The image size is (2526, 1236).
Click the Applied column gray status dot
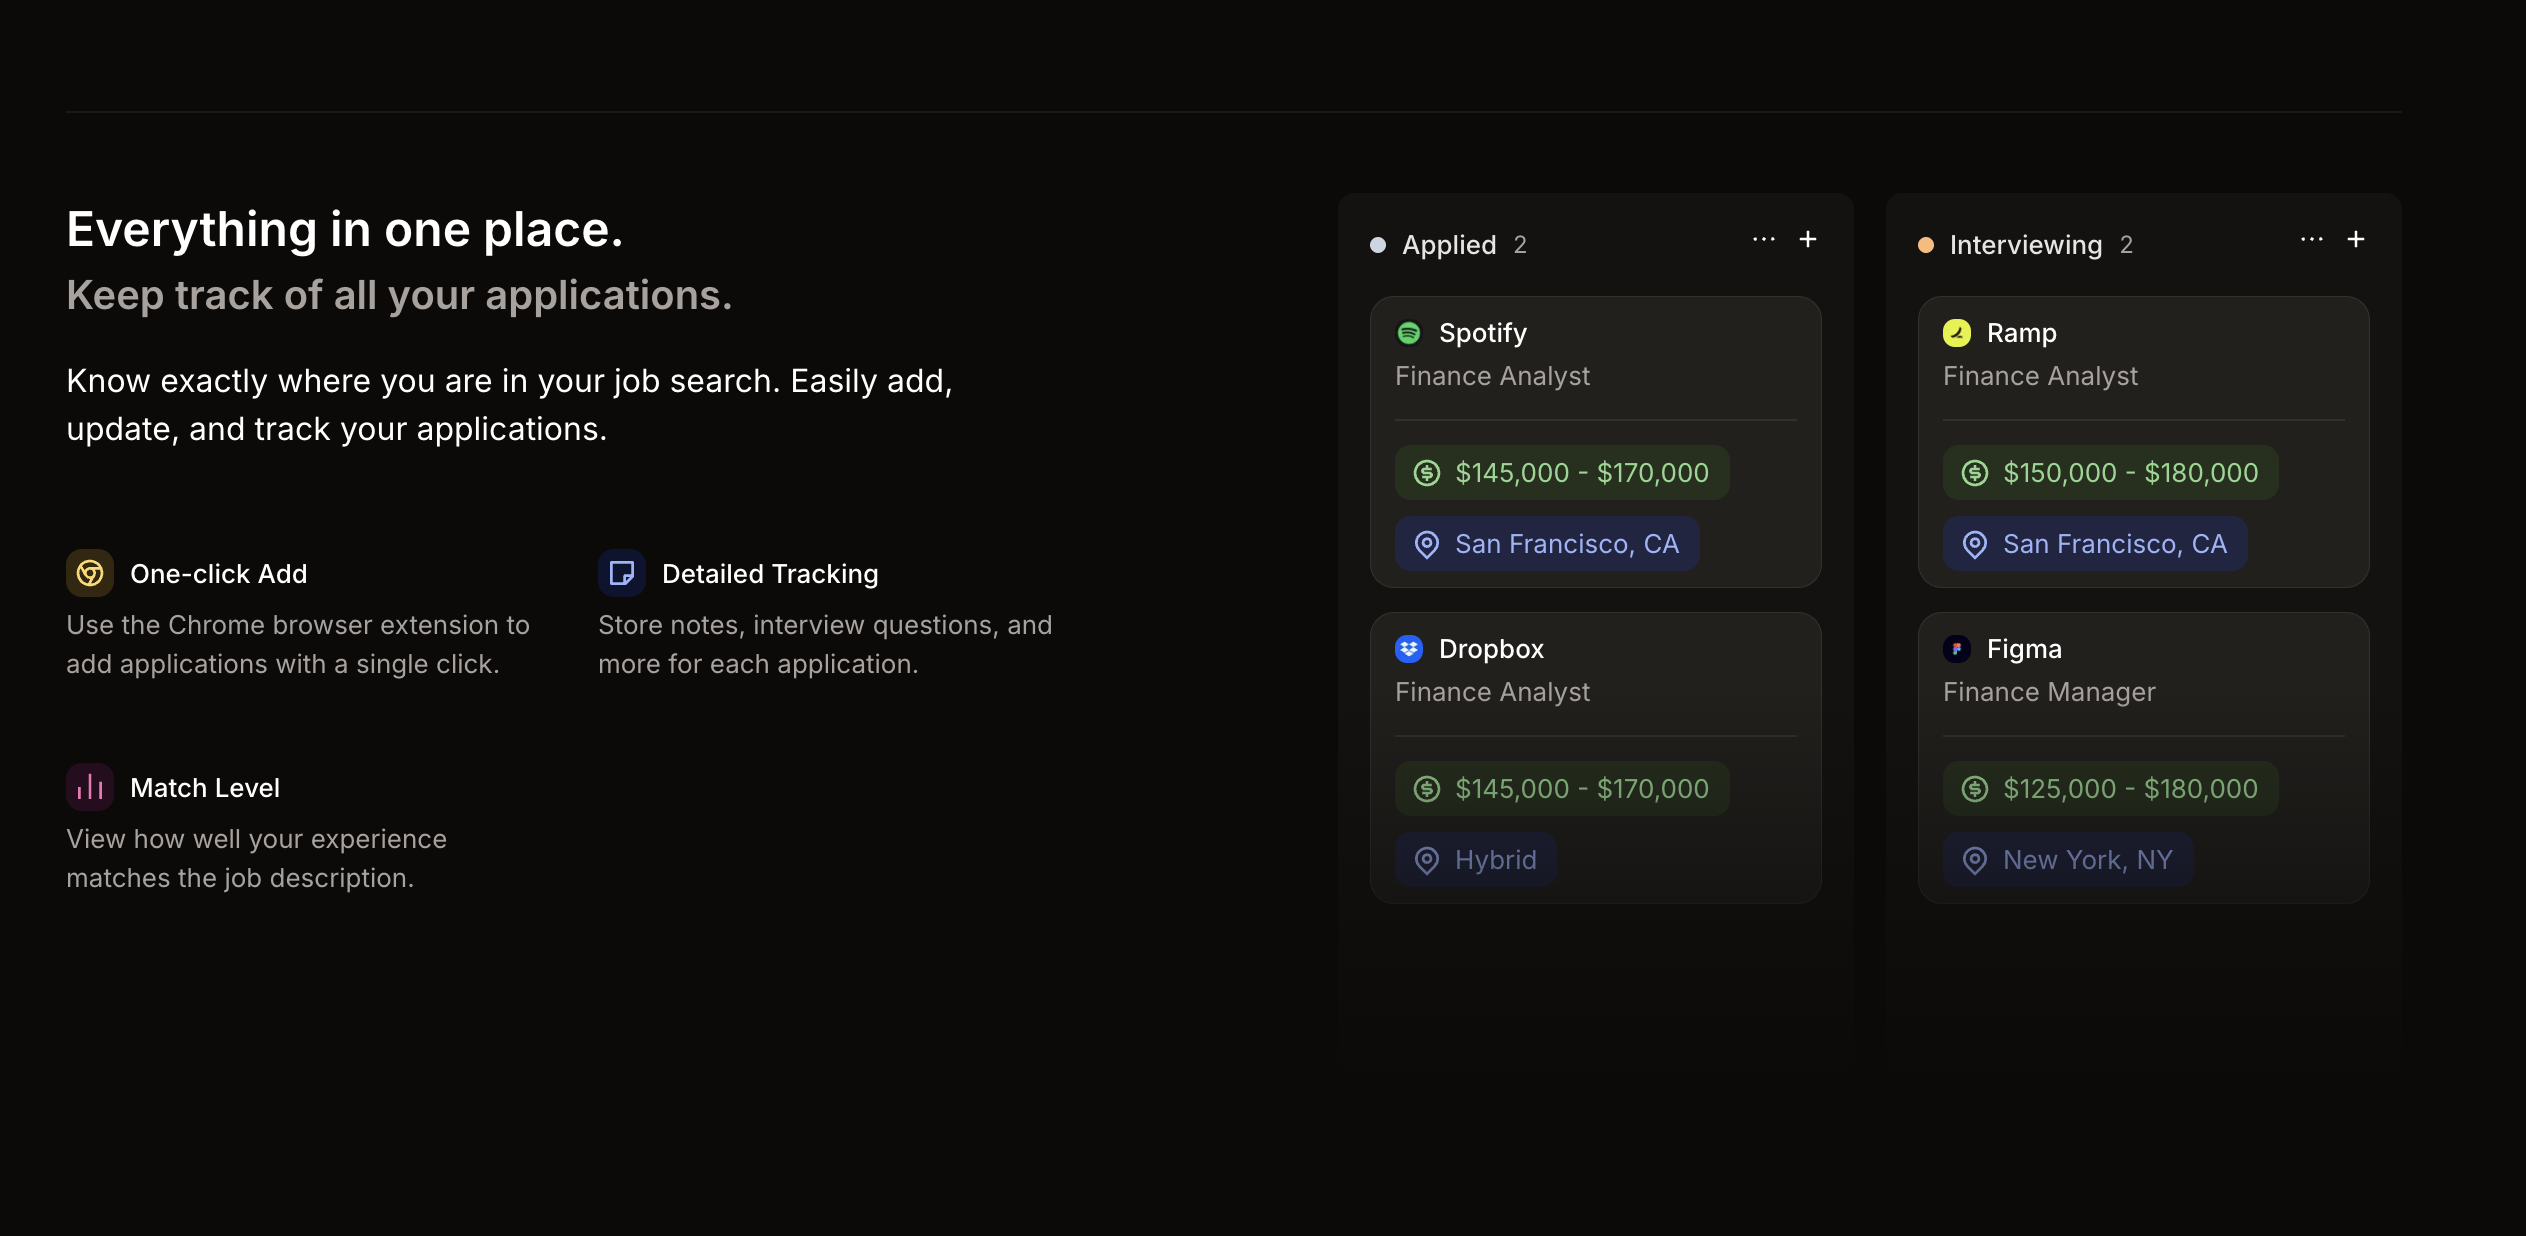pos(1378,245)
